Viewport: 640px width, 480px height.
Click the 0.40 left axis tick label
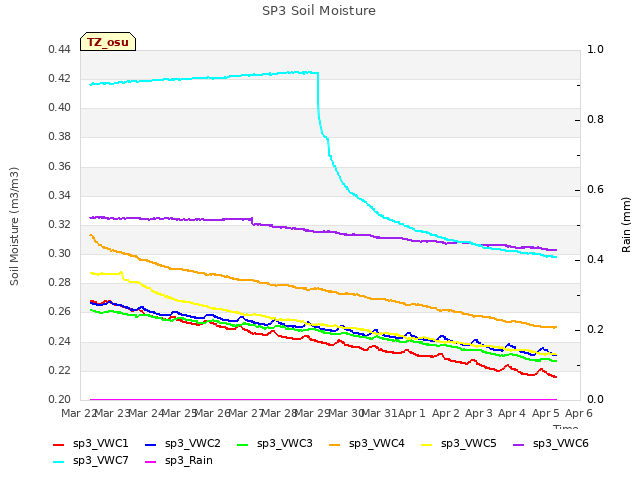(59, 108)
